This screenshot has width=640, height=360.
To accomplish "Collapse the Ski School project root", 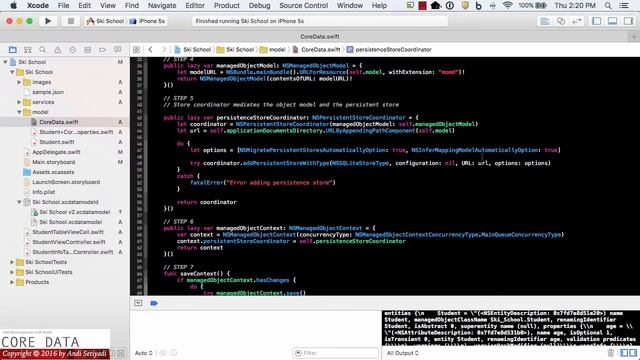I will coord(5,62).
